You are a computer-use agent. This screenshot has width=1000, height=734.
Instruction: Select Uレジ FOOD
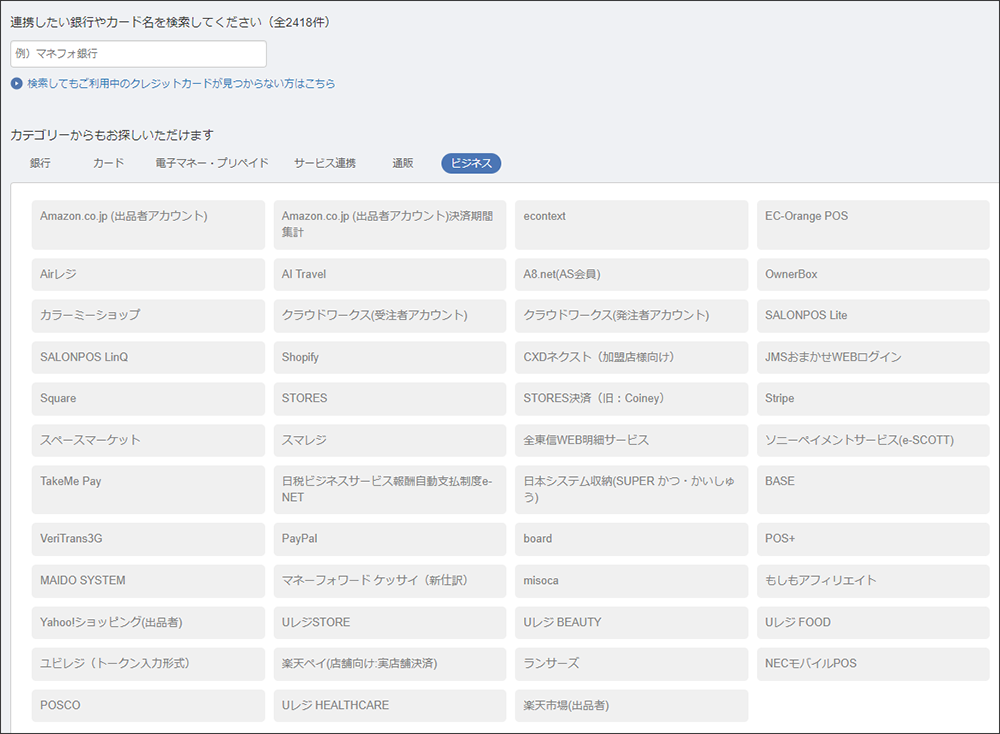(873, 622)
